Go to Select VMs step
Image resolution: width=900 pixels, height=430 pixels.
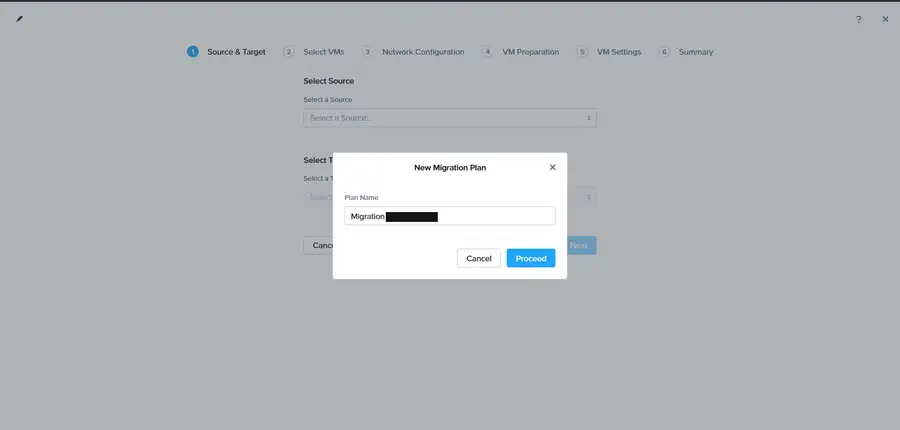click(x=324, y=52)
